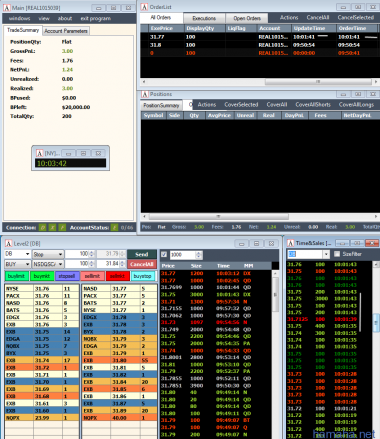
Task: Click the clock widget logo icon
Action: point(39,153)
